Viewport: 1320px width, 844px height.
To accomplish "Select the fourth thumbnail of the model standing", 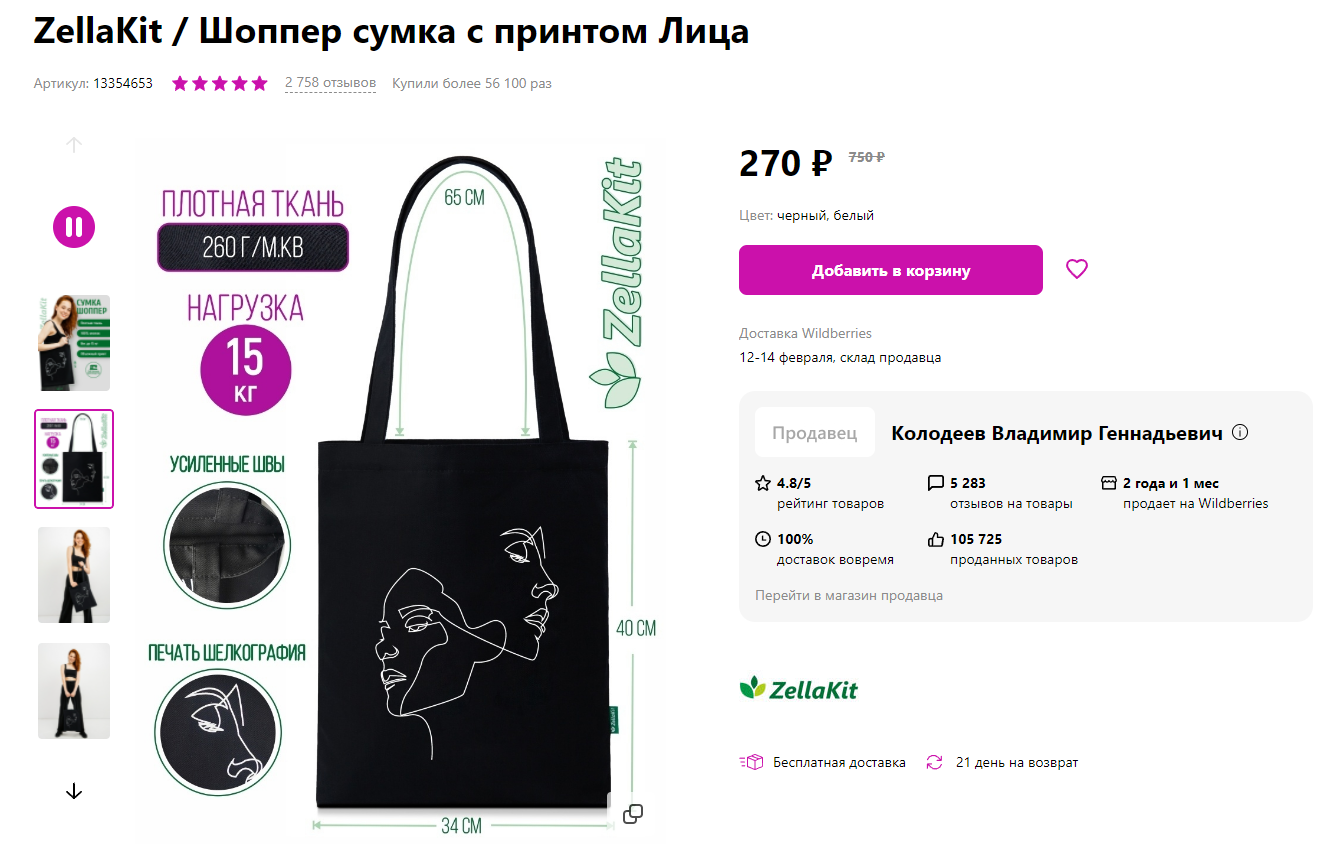I will point(74,691).
